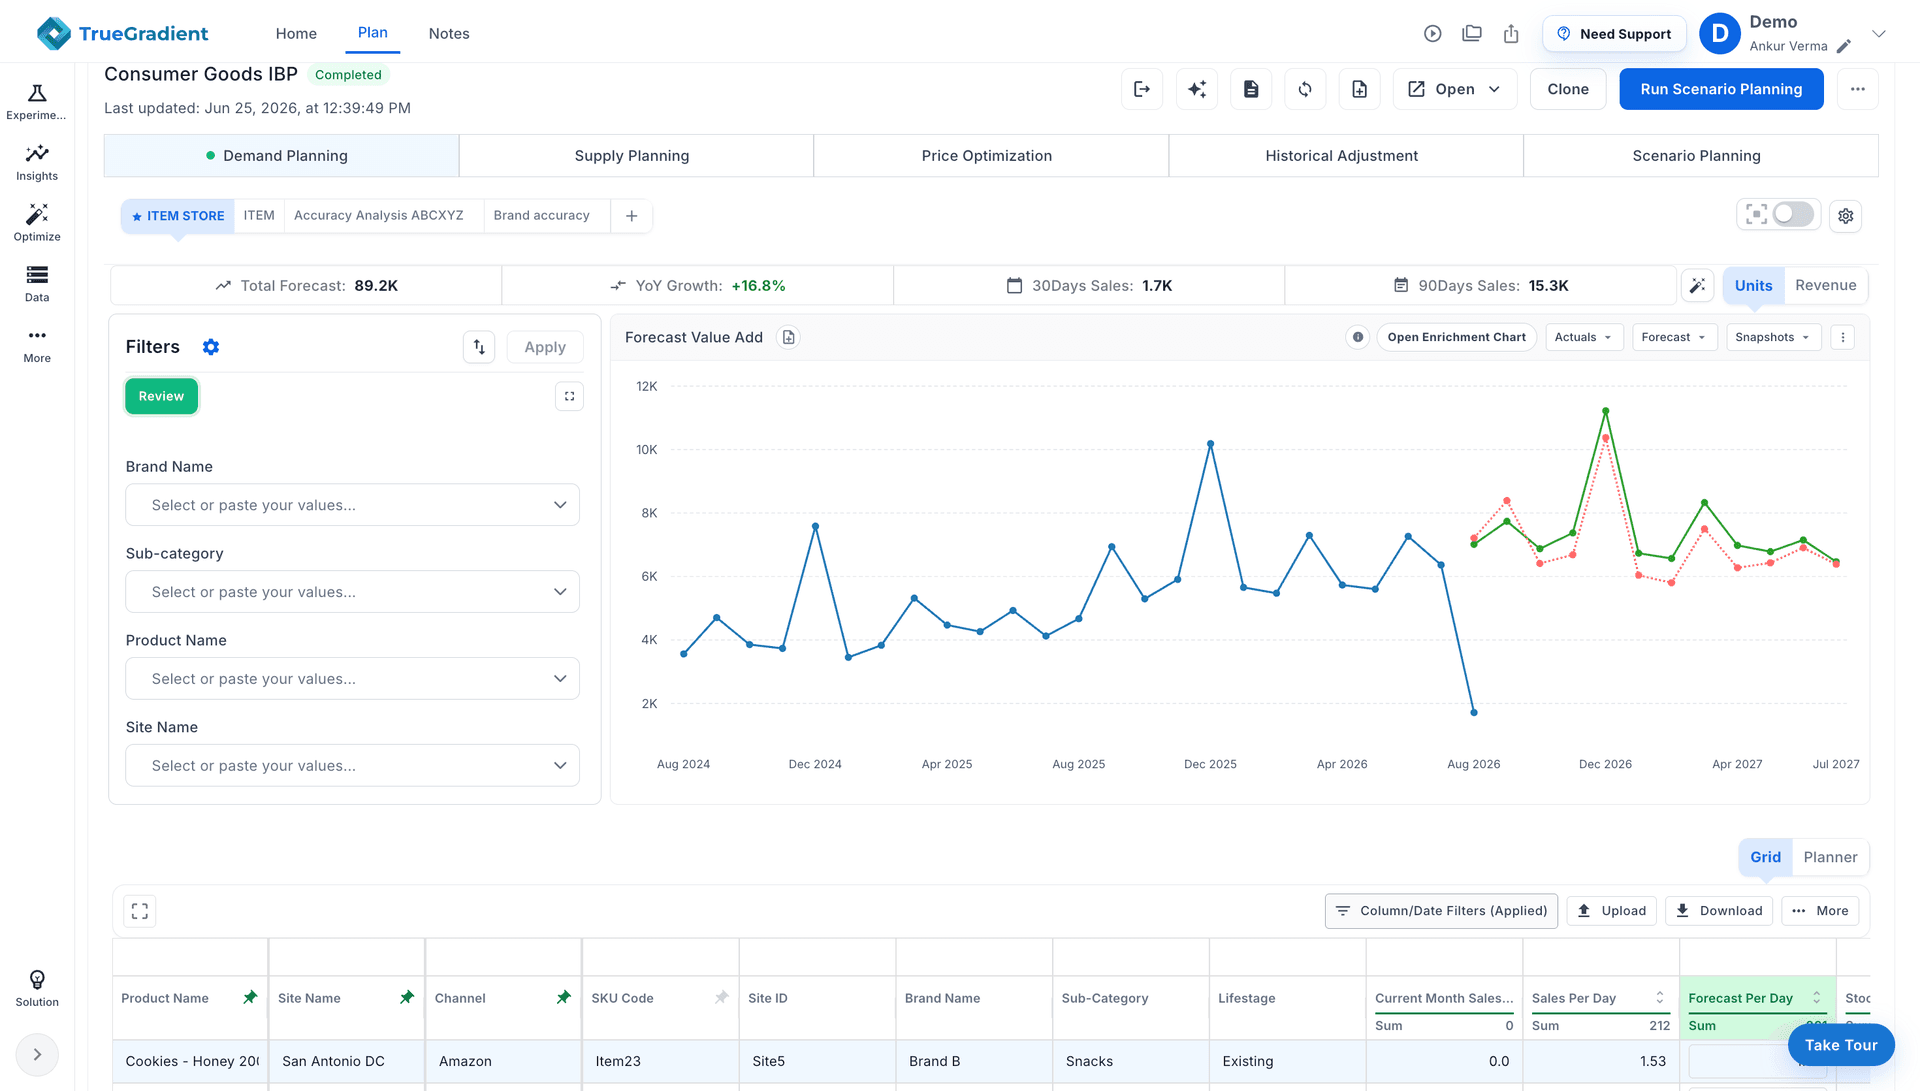Open the Forecast dropdown
Viewport: 1920px width, 1091px height.
(x=1674, y=337)
